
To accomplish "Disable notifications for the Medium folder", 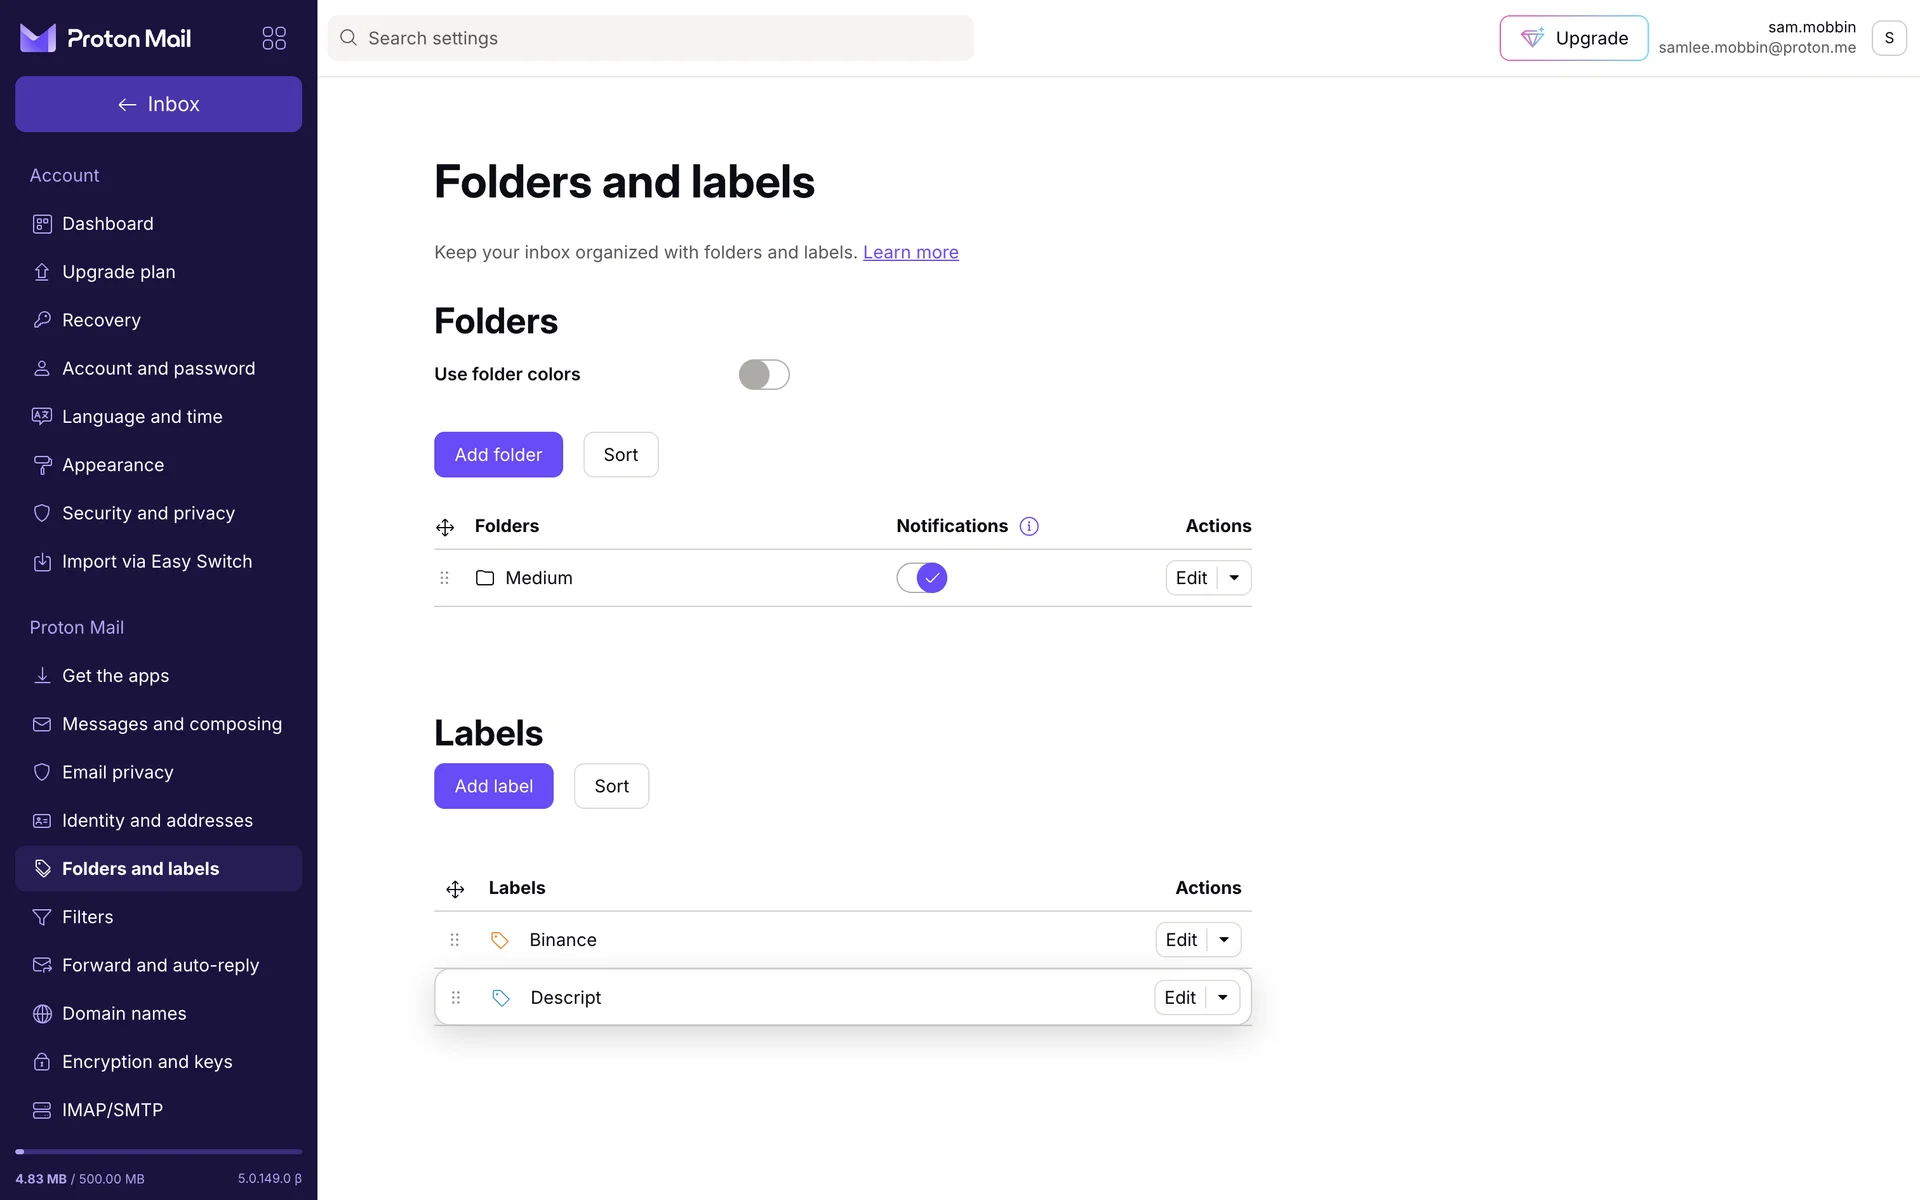I will point(921,578).
